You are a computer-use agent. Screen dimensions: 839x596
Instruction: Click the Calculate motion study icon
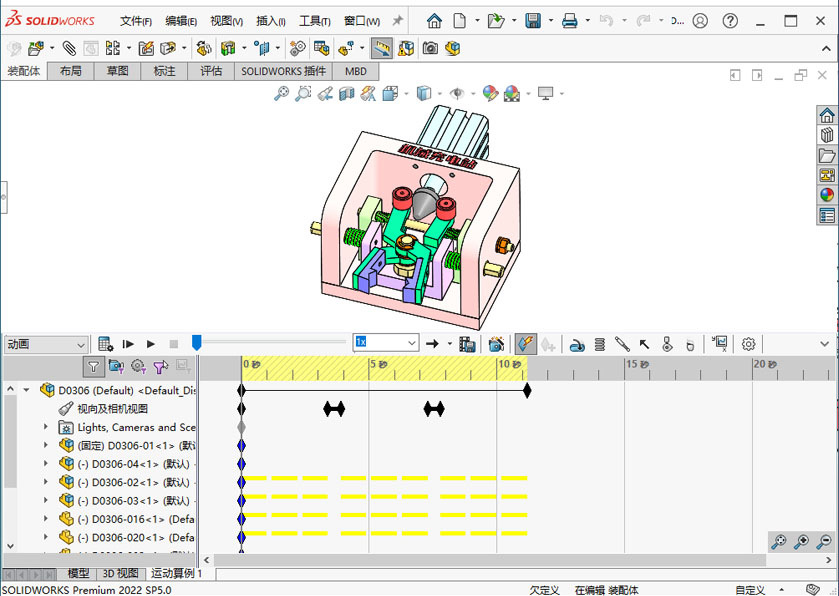107,344
